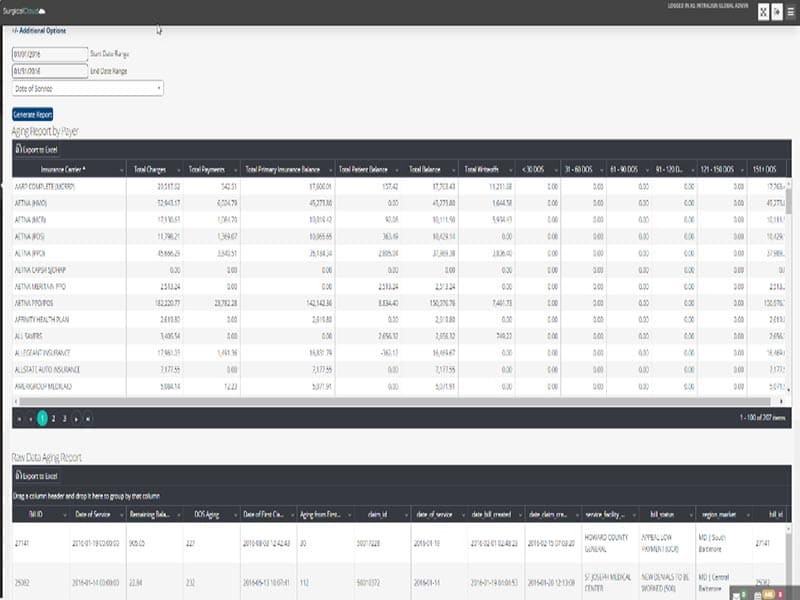Go to the next page arrow
This screenshot has height=600, width=800.
pos(76,418)
